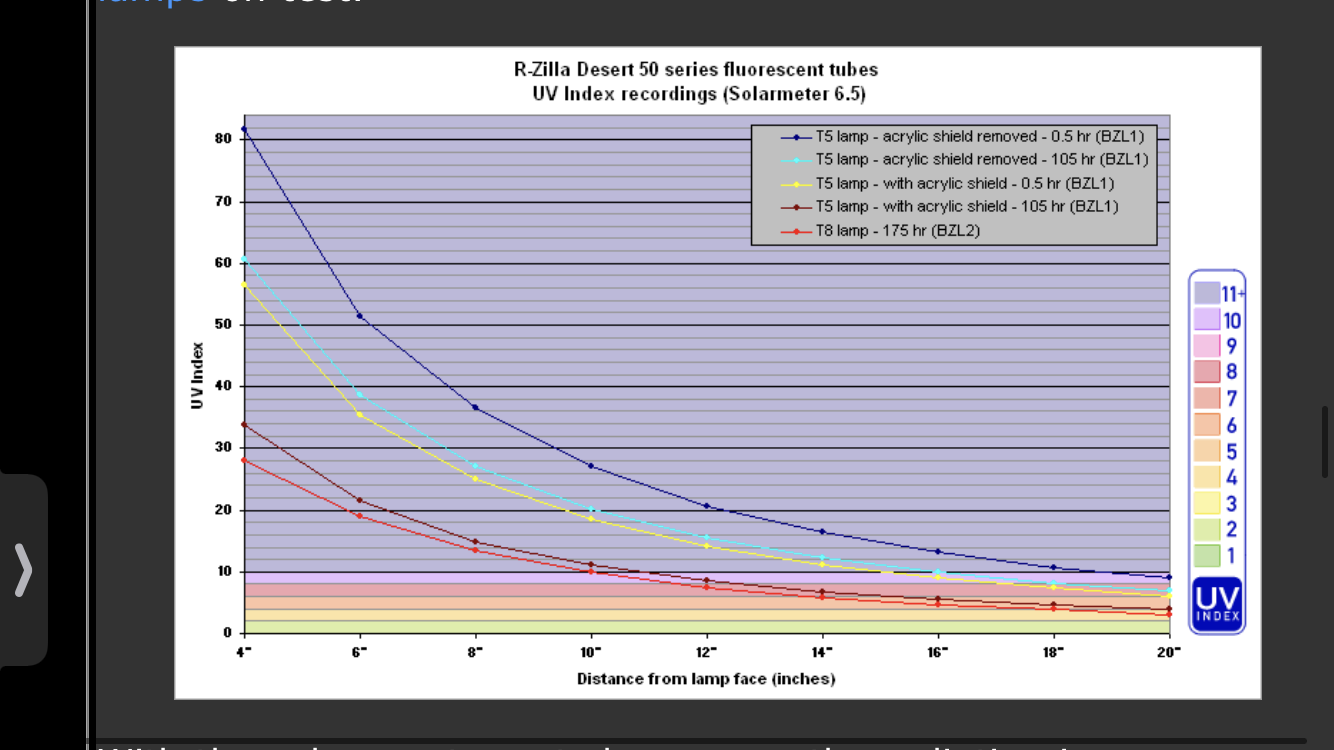
Task: Click the UV index 6 orange swatch
Action: (1205, 424)
